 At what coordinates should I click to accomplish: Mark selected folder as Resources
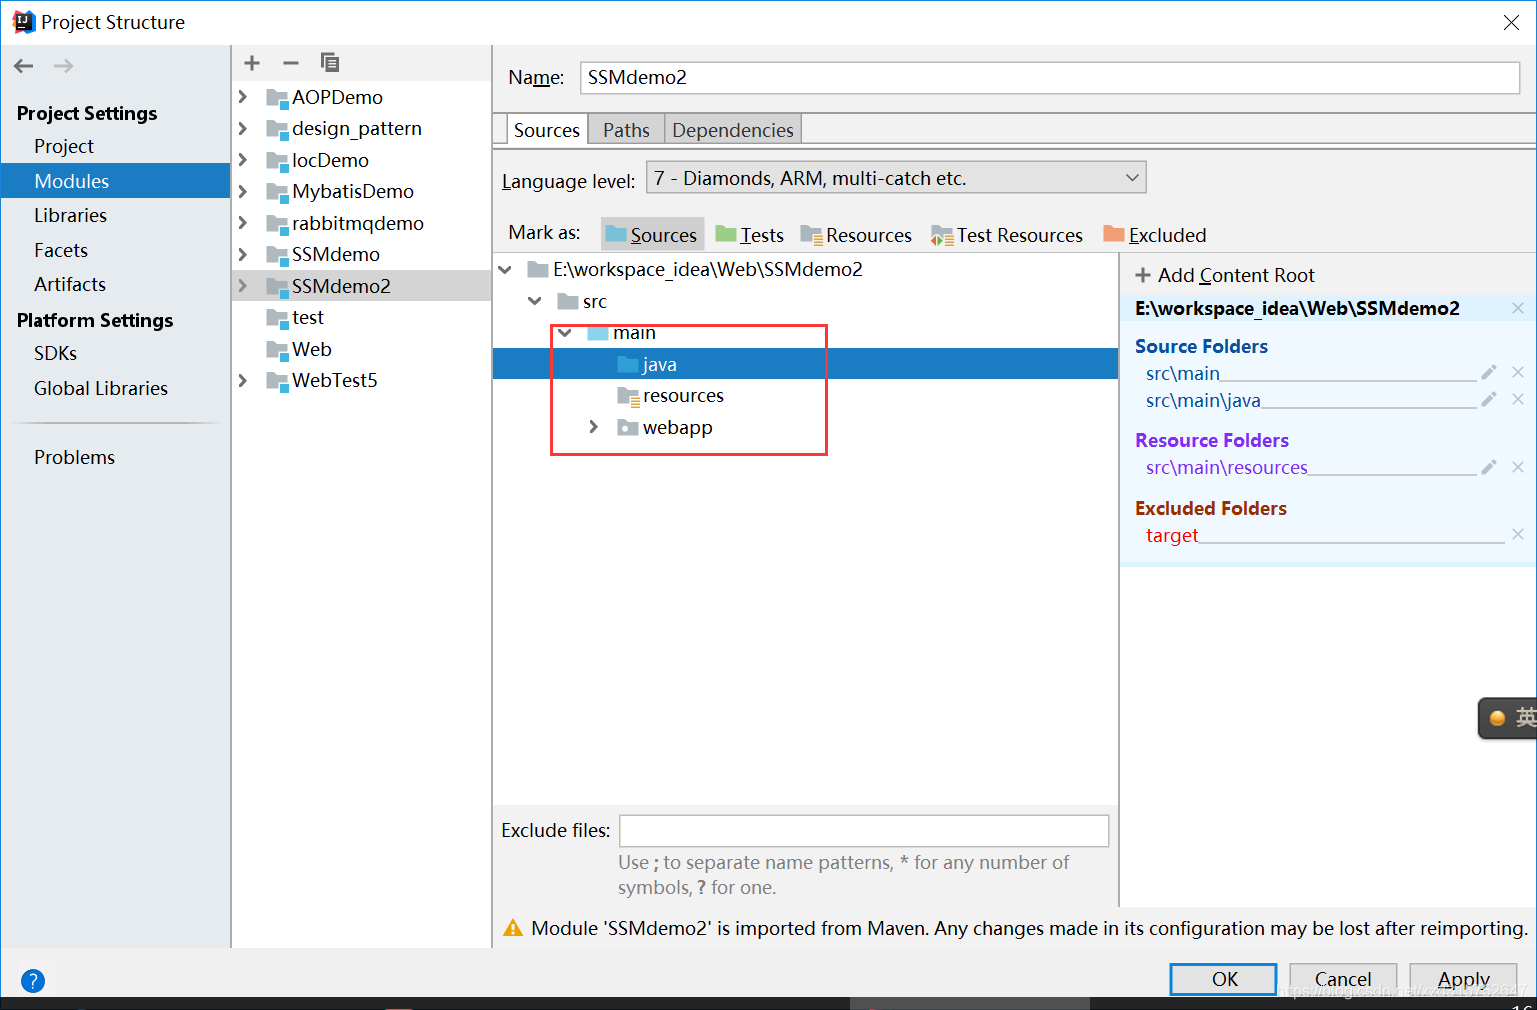pyautogui.click(x=856, y=235)
